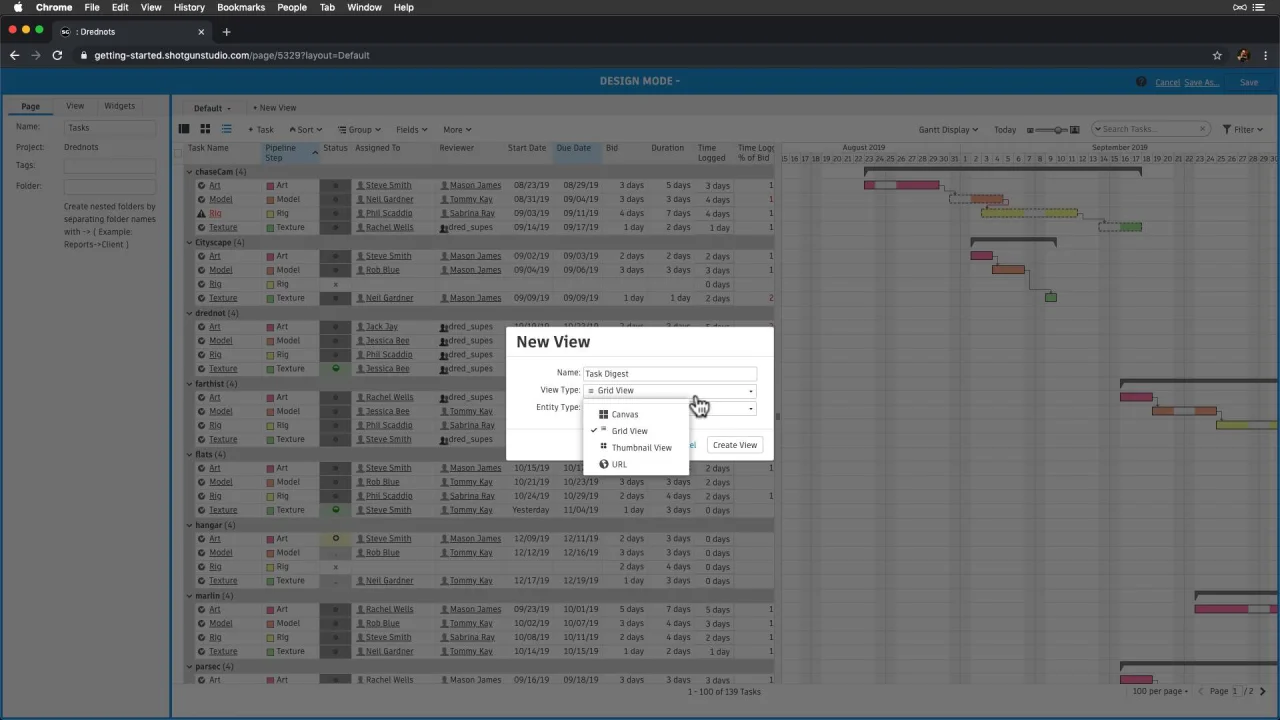
Task: Pick Thumbnail View from the dropdown list
Action: [x=636, y=448]
